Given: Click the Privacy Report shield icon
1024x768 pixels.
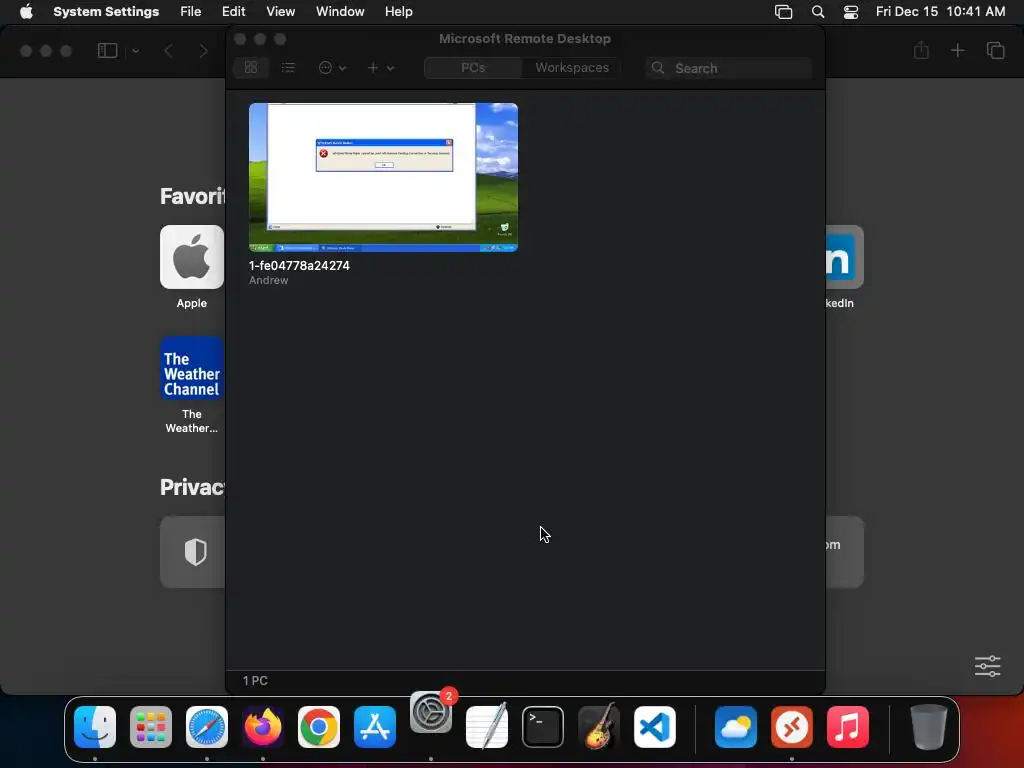Looking at the screenshot, I should pyautogui.click(x=195, y=552).
